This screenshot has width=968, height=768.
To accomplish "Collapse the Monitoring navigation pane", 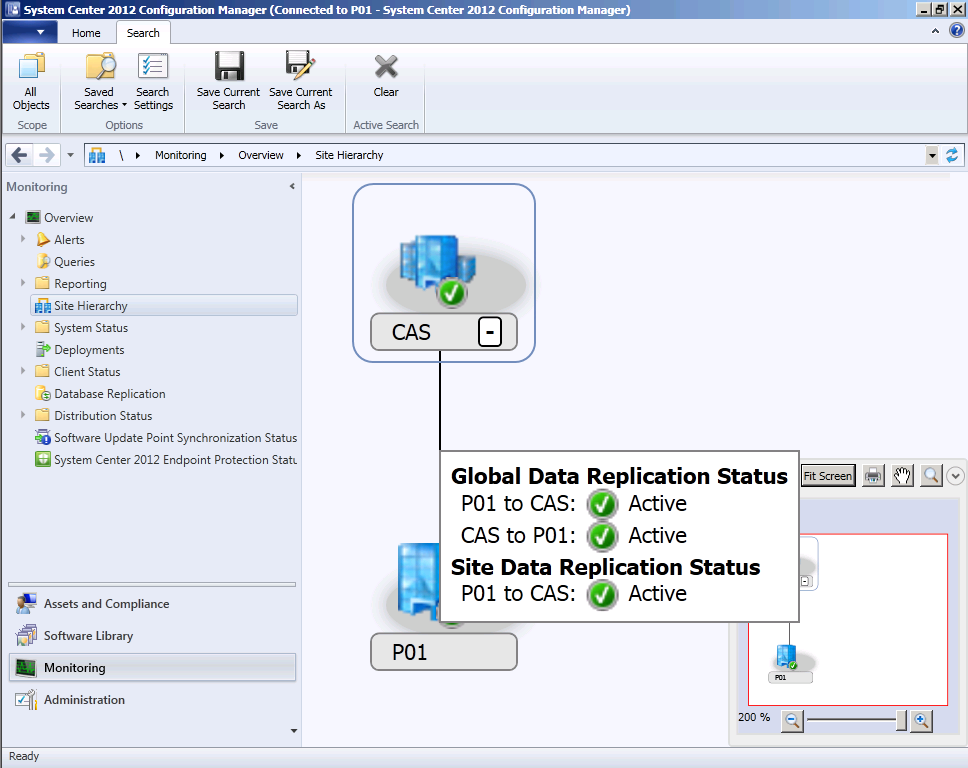I will click(x=292, y=186).
